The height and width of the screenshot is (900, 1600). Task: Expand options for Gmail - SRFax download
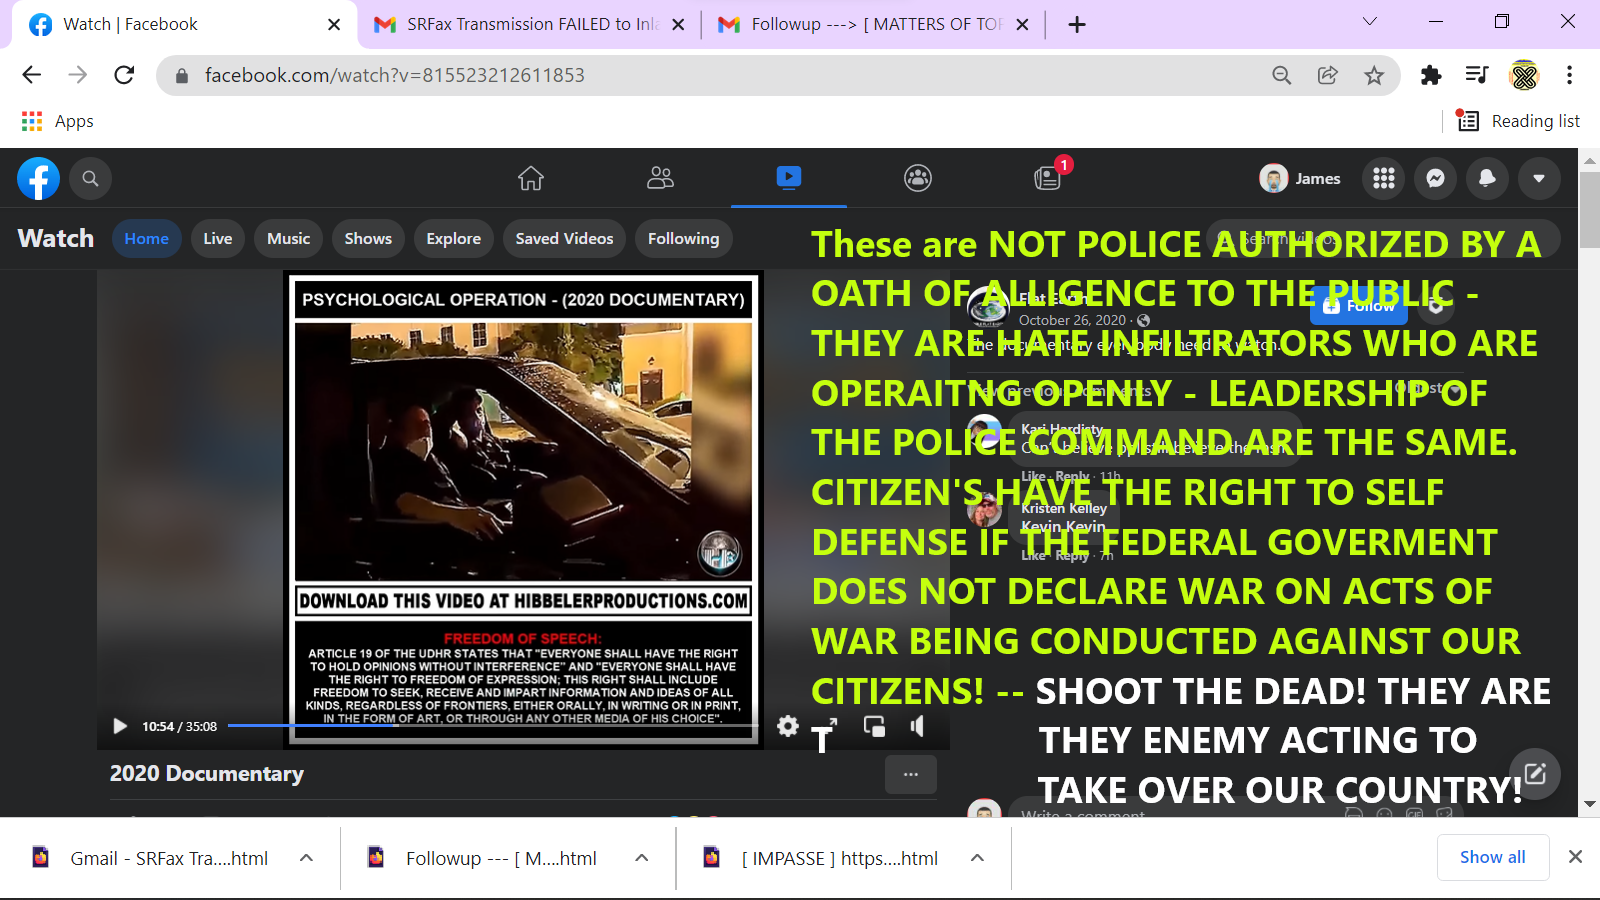point(307,858)
